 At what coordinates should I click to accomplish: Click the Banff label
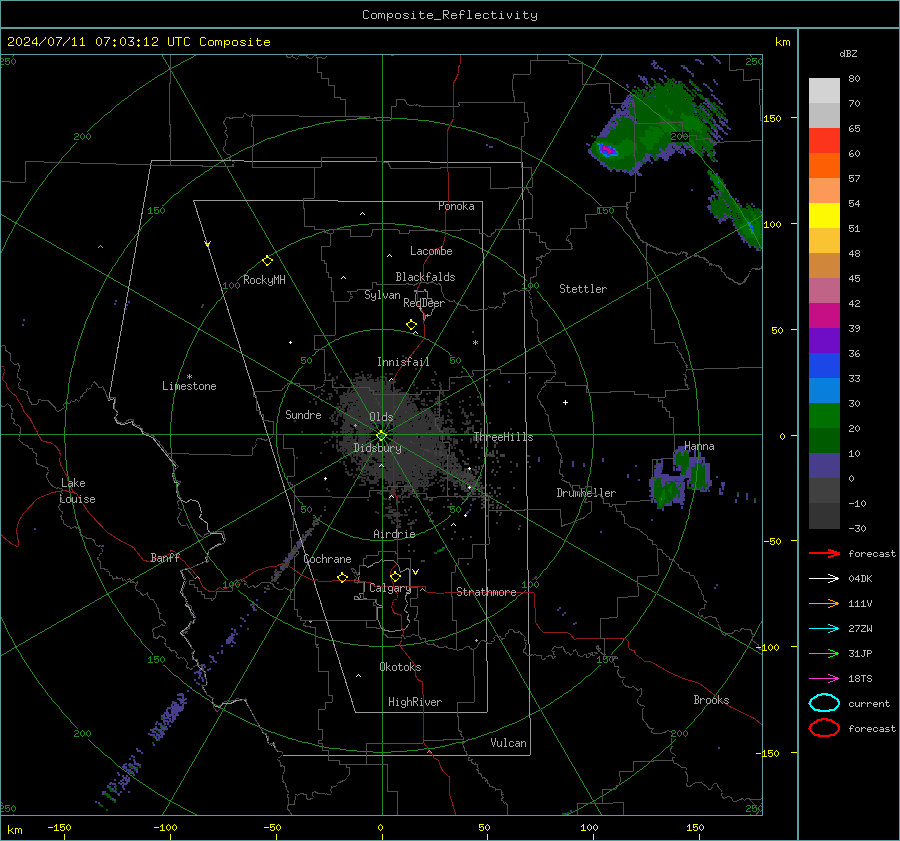tap(165, 557)
